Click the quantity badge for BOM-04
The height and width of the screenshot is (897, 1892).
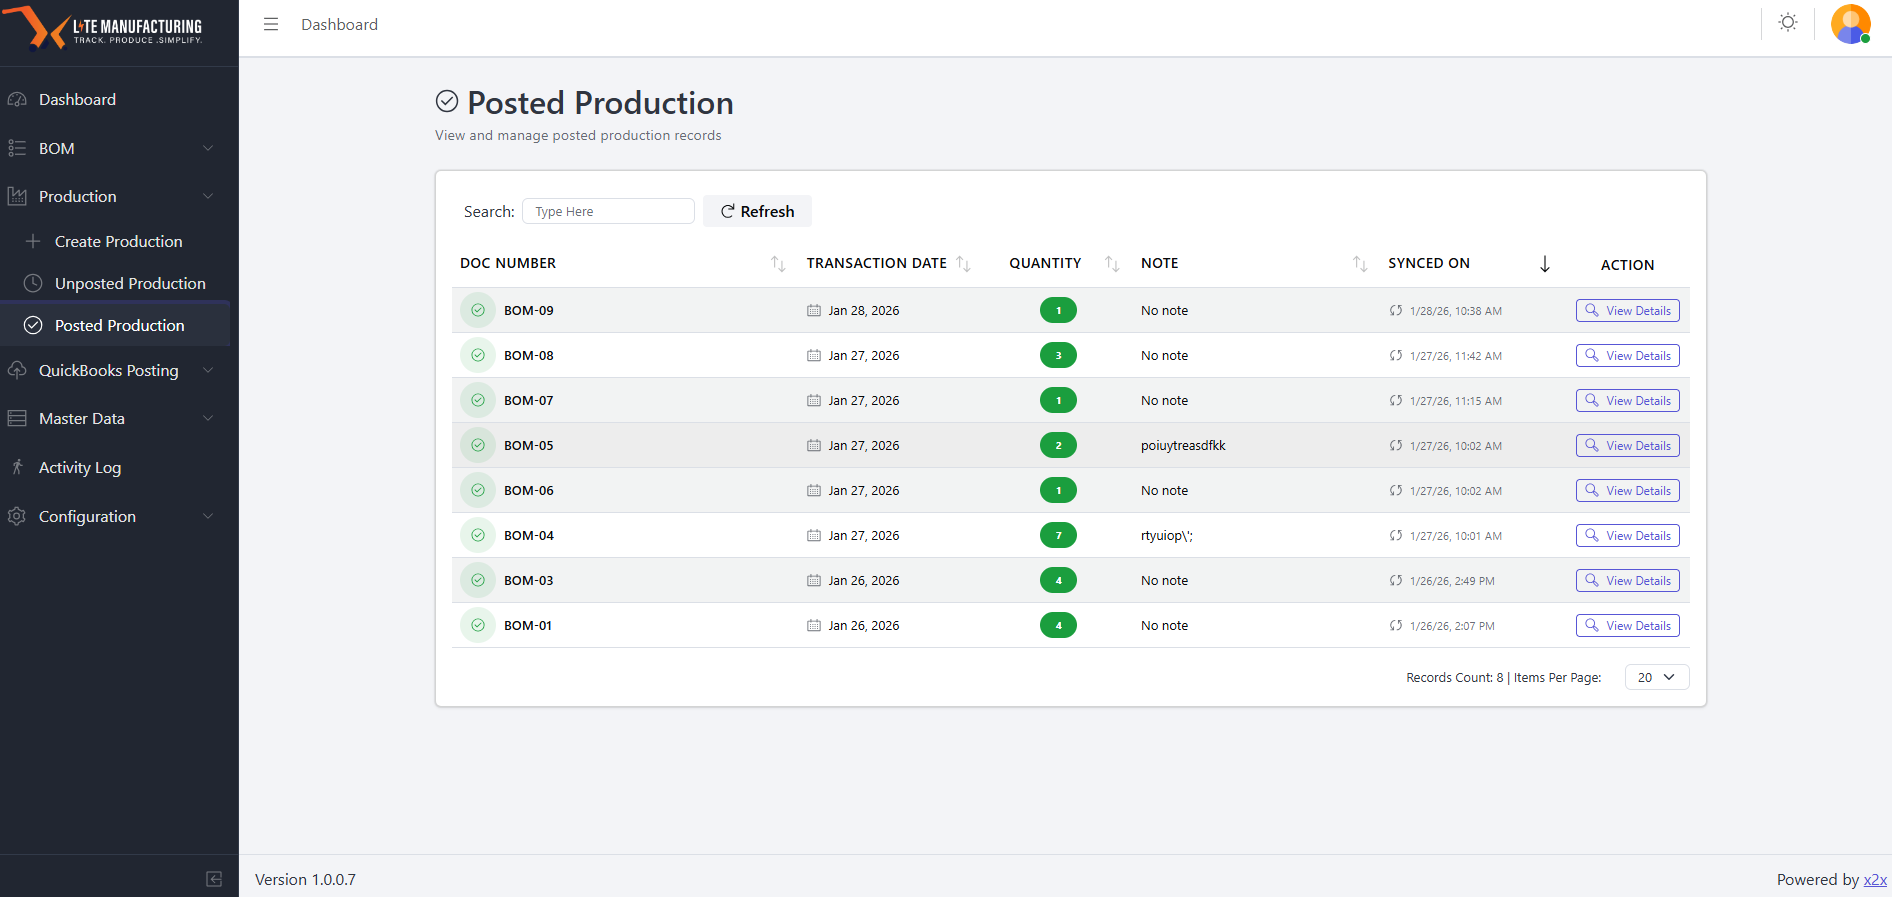pyautogui.click(x=1058, y=536)
